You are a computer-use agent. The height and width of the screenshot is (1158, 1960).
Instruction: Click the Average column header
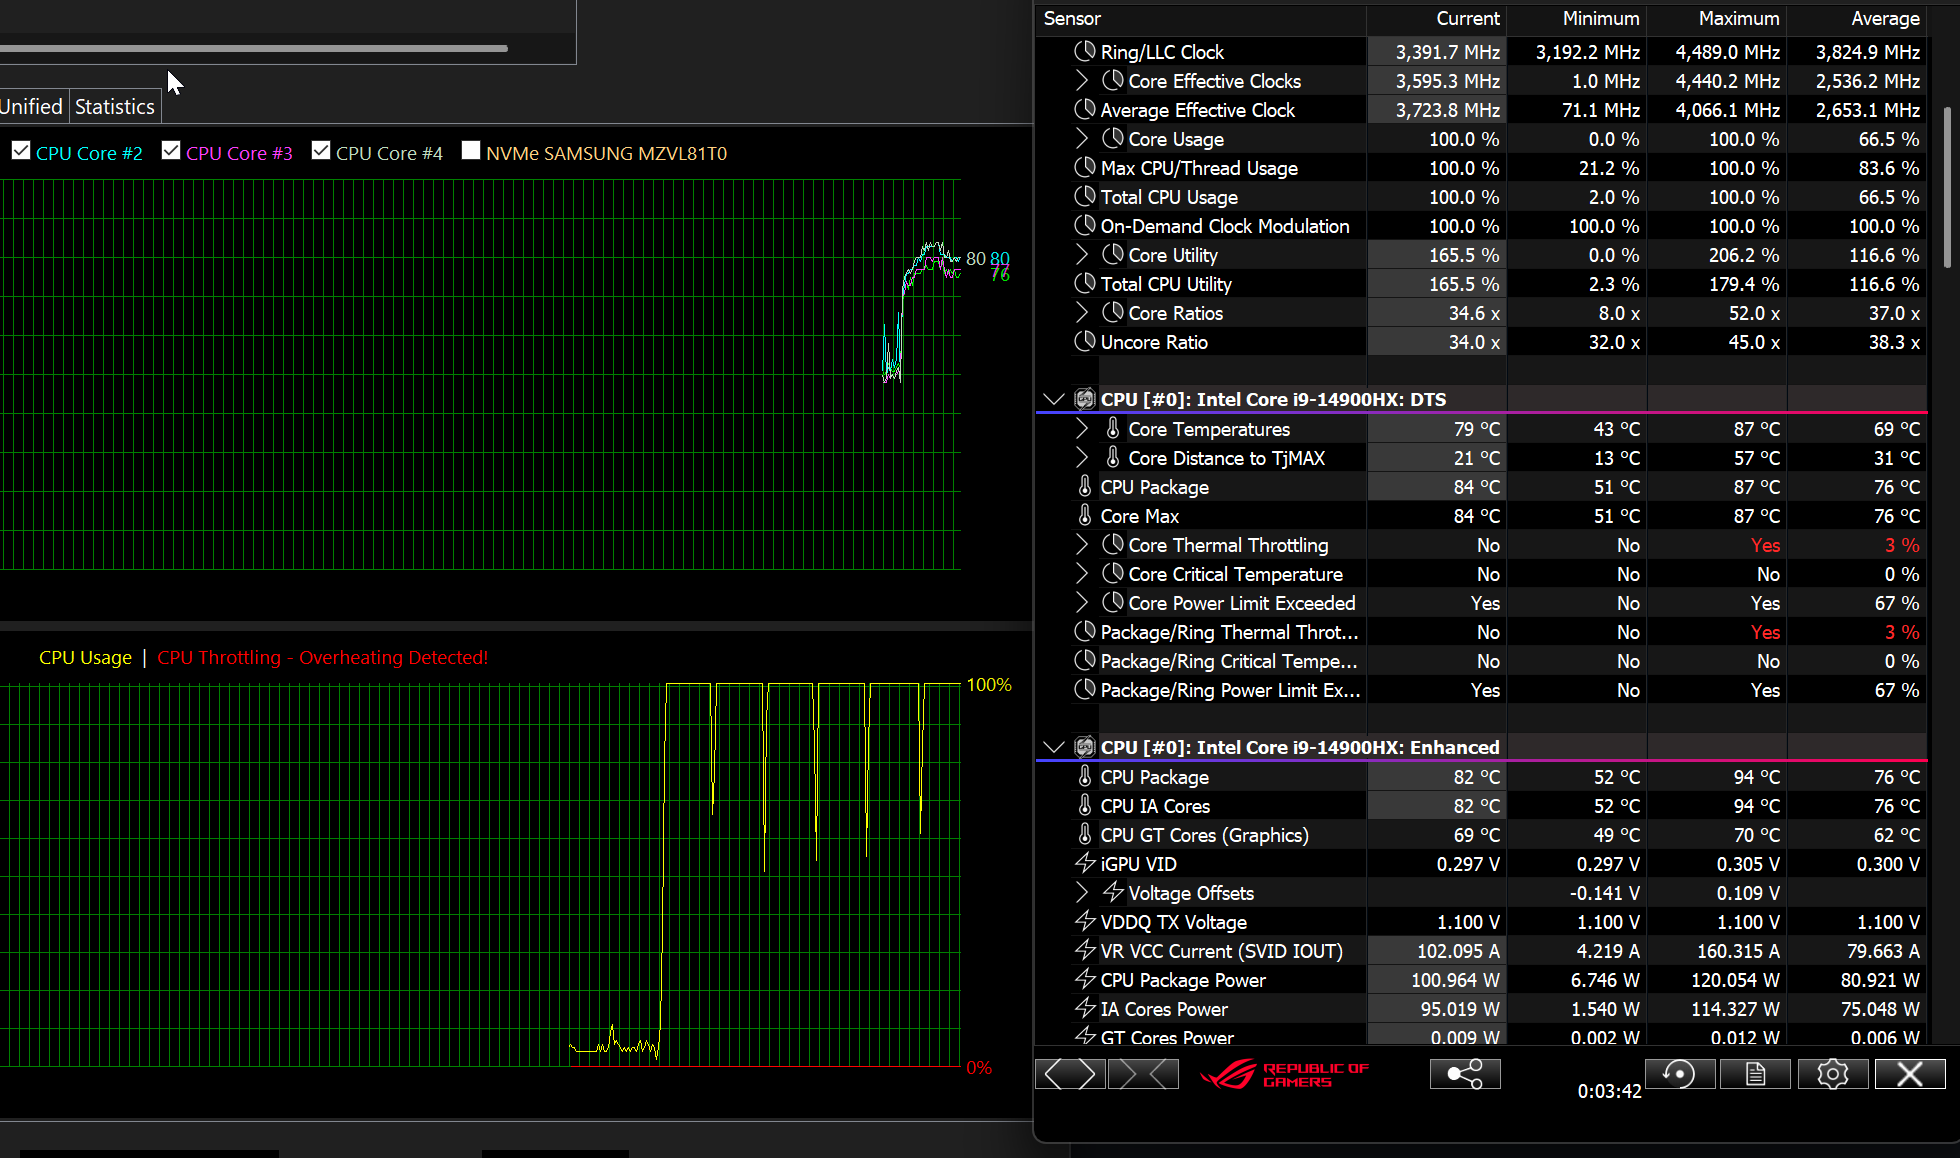tap(1856, 18)
